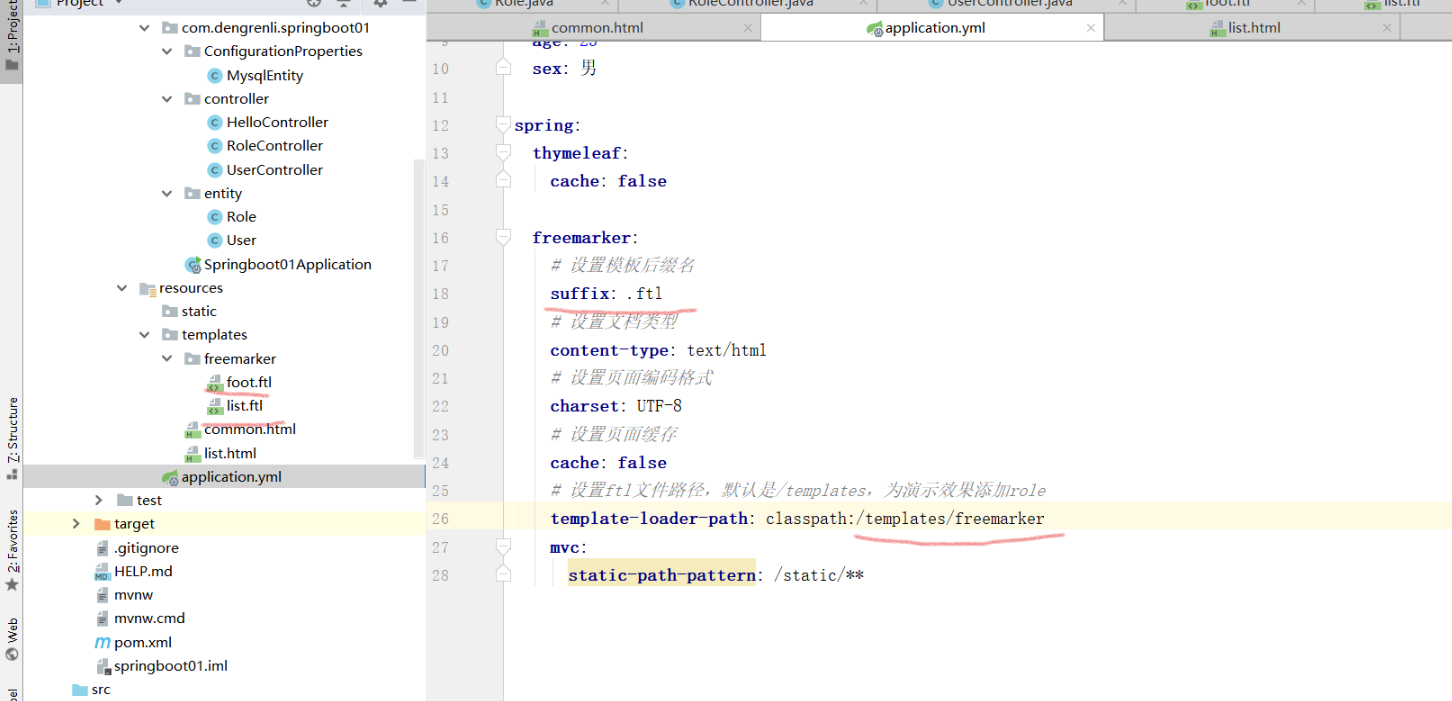This screenshot has width=1452, height=701.
Task: Collapse the com.dengrenli.springboot01 package
Action: tap(145, 28)
